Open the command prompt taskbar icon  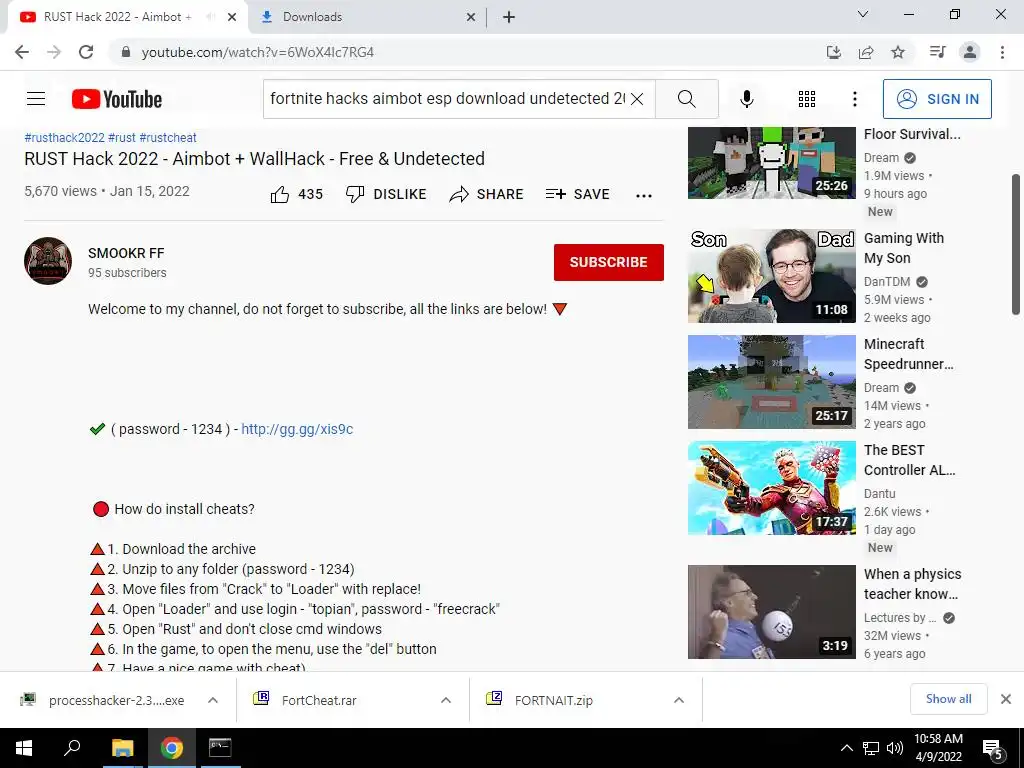point(220,748)
